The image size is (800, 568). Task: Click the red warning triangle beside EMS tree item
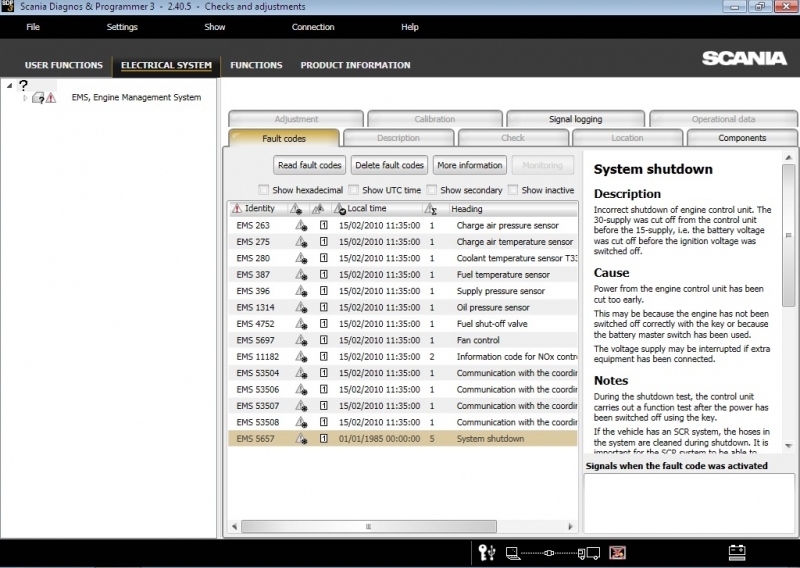[x=51, y=97]
